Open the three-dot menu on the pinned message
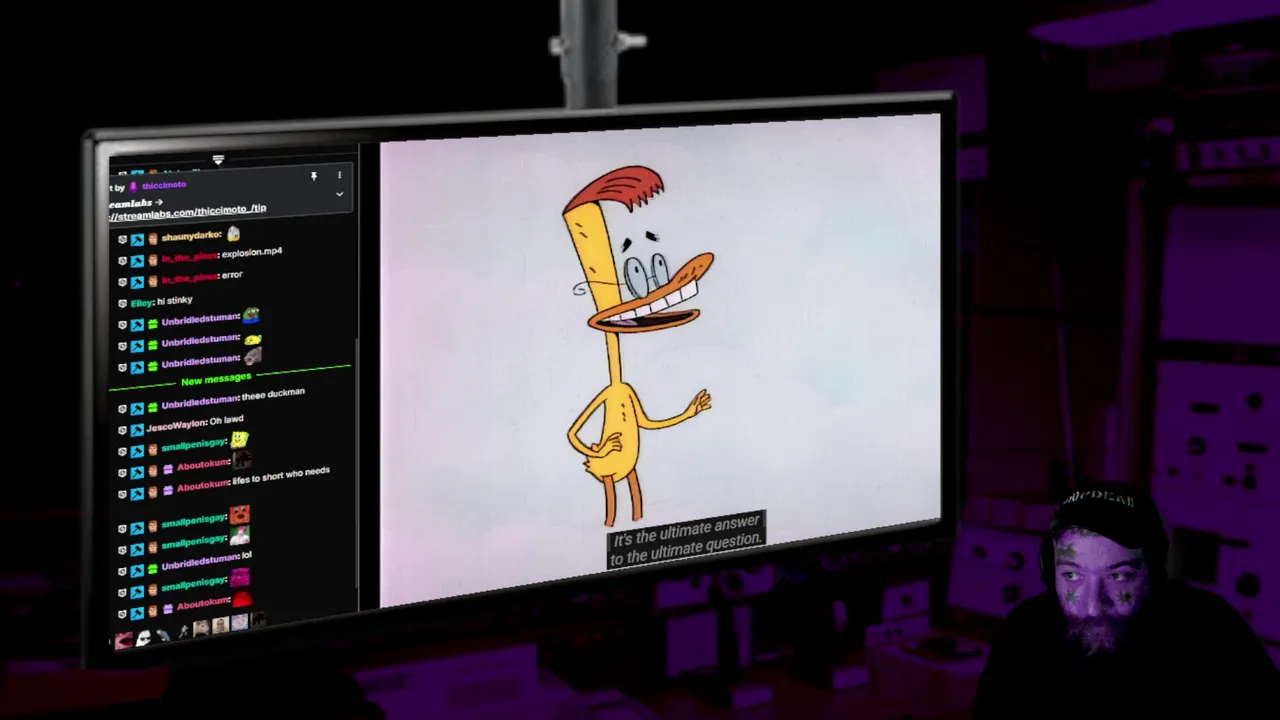1280x720 pixels. pos(339,176)
